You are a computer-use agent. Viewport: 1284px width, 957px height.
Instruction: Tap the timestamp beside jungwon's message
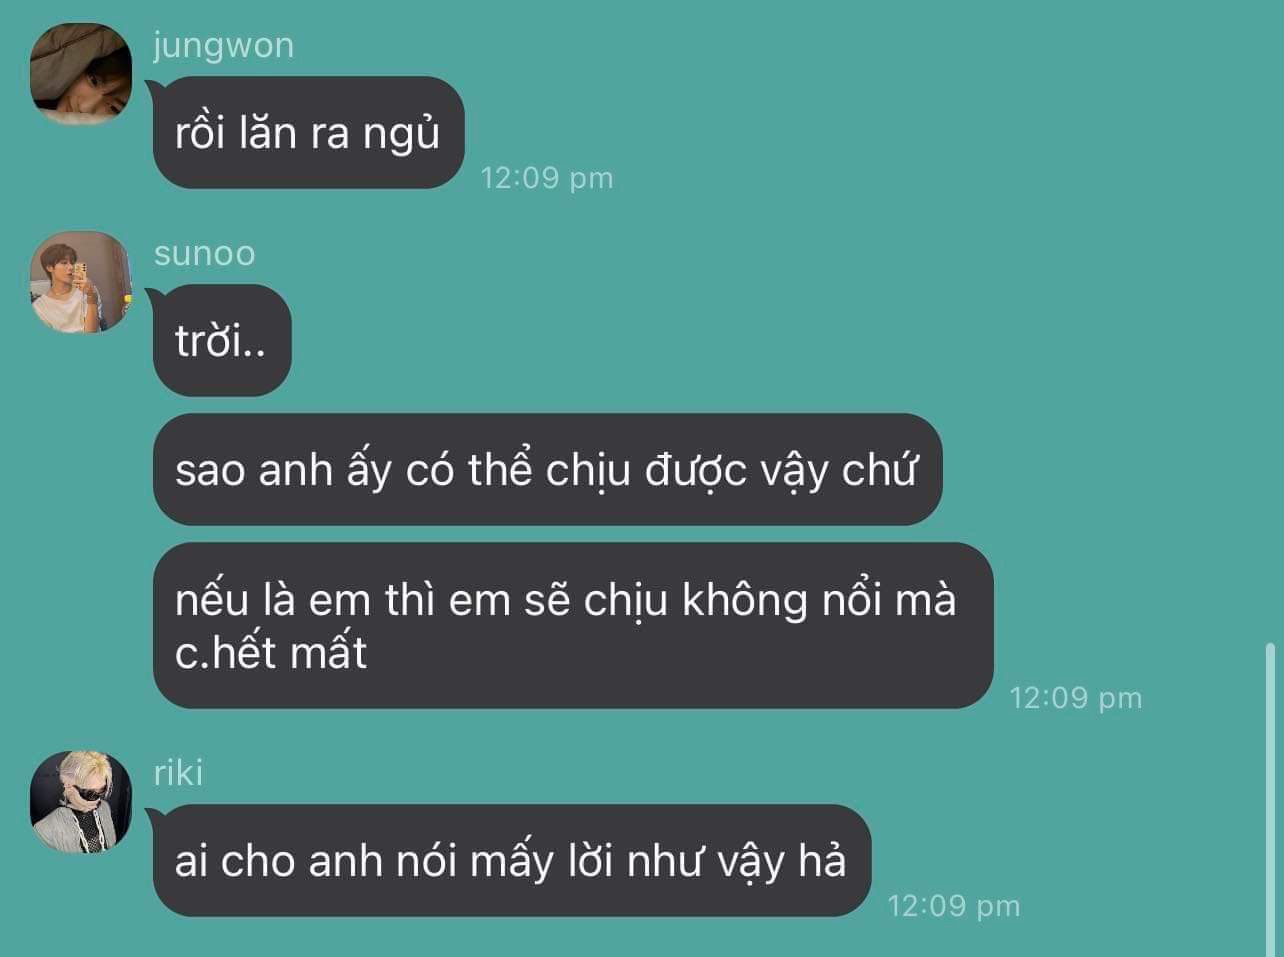tap(546, 178)
